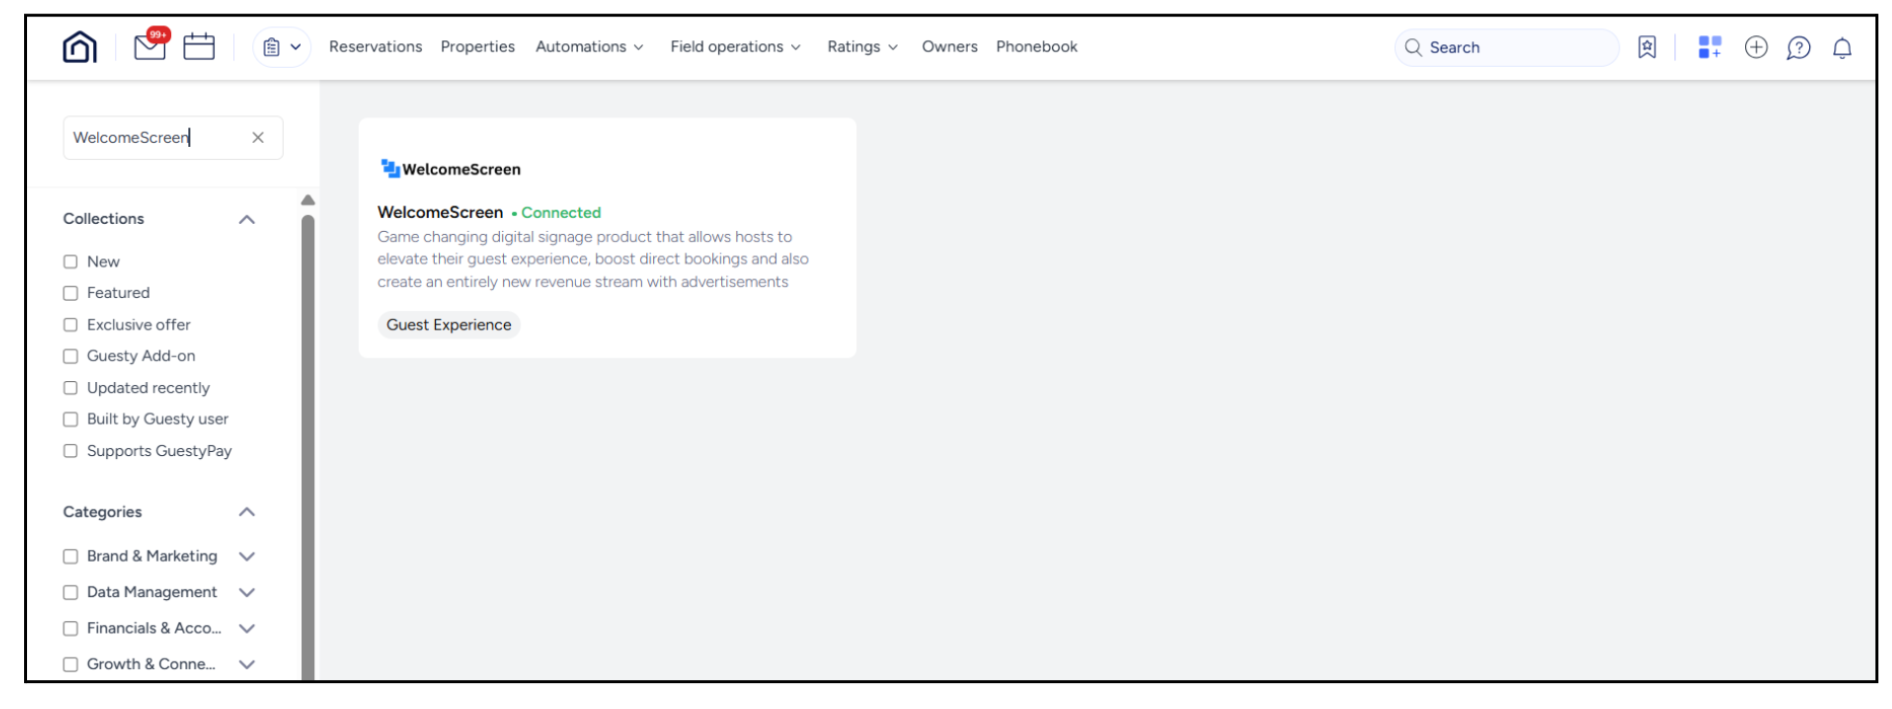This screenshot has height=709, width=1892.
Task: Expand Data Management subcategories
Action: click(247, 592)
